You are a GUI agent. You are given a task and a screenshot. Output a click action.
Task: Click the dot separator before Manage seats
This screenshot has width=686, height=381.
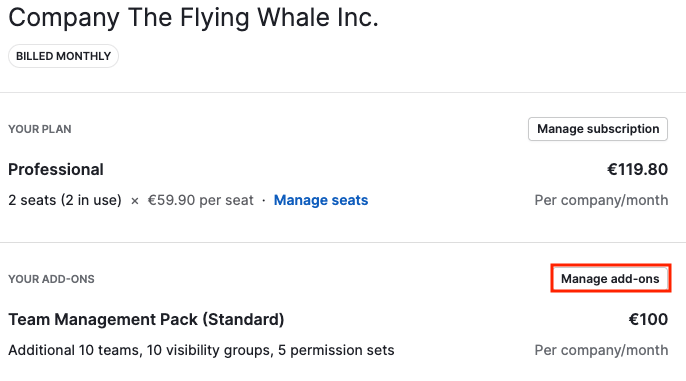pos(264,200)
